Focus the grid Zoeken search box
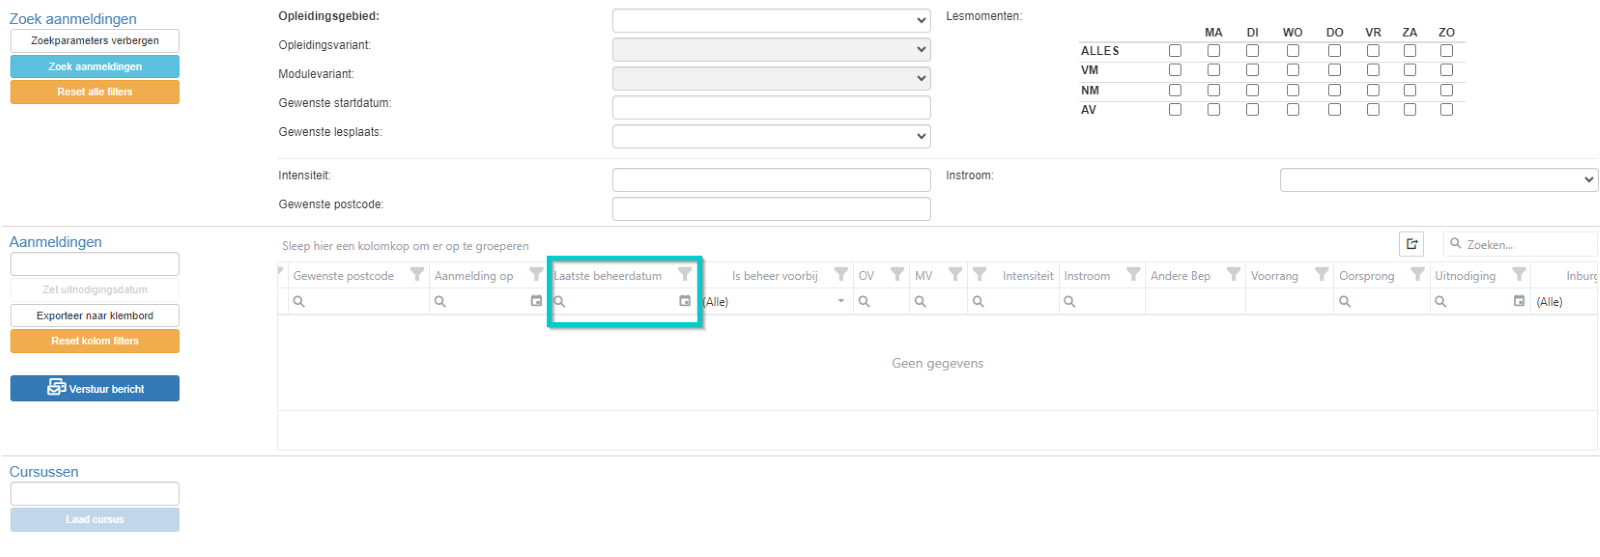The height and width of the screenshot is (557, 1600). 1520,244
